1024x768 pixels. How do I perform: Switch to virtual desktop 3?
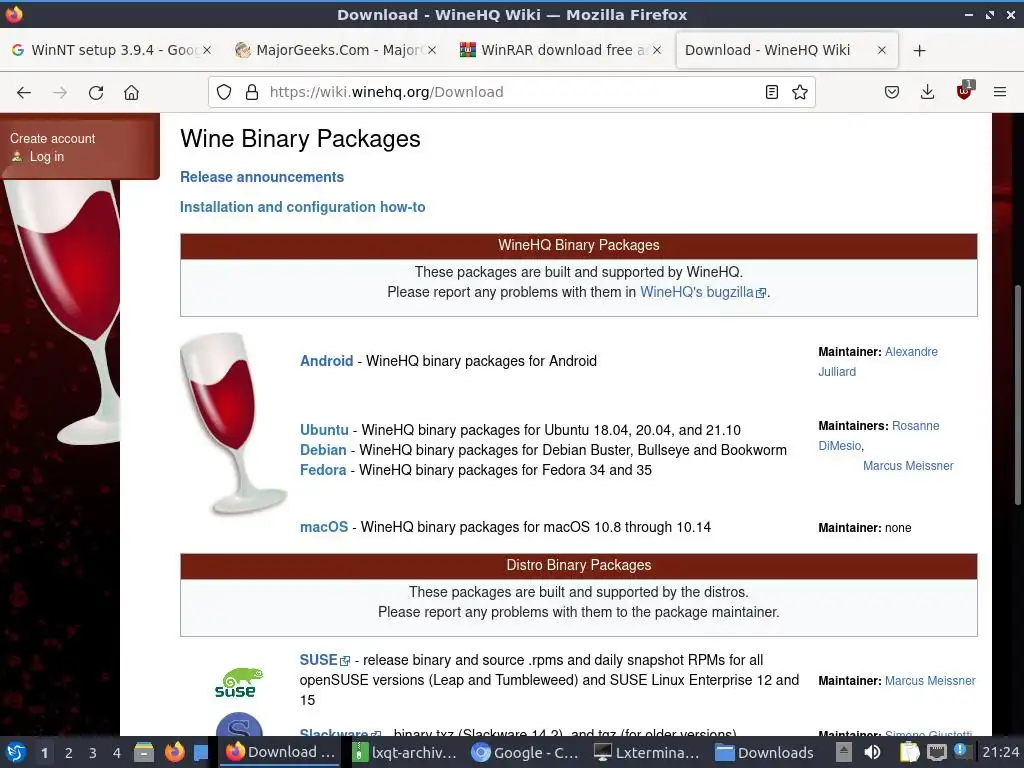(93, 753)
